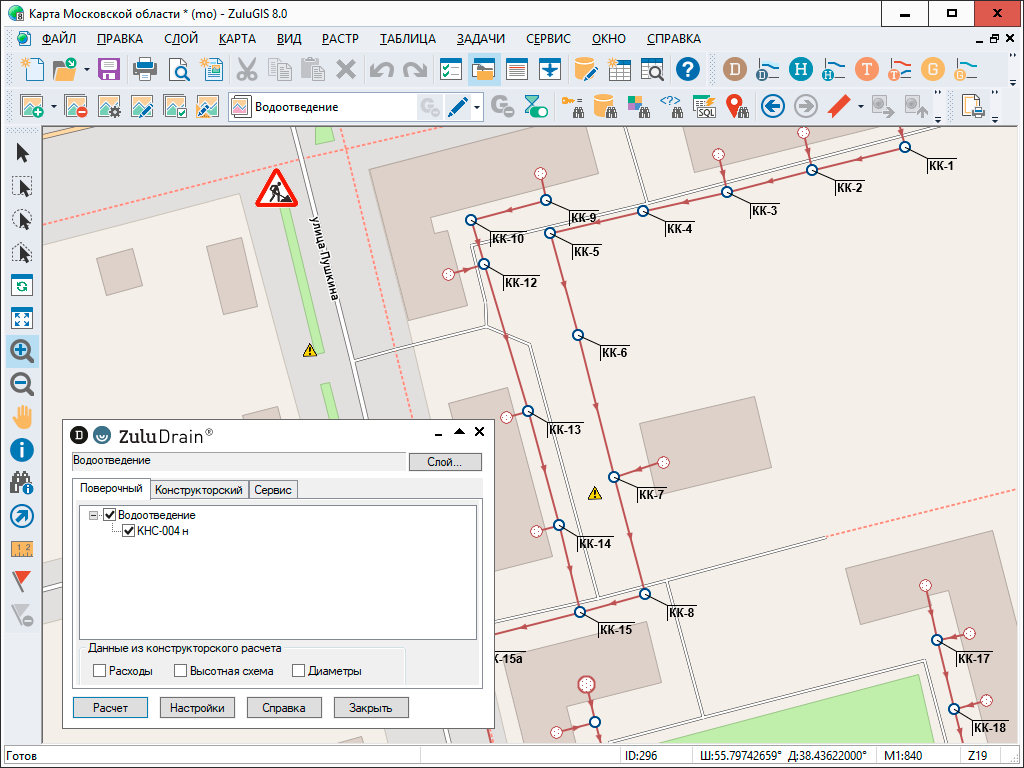This screenshot has width=1024, height=768.
Task: Uncheck the КНС-004 н tree item
Action: click(128, 531)
